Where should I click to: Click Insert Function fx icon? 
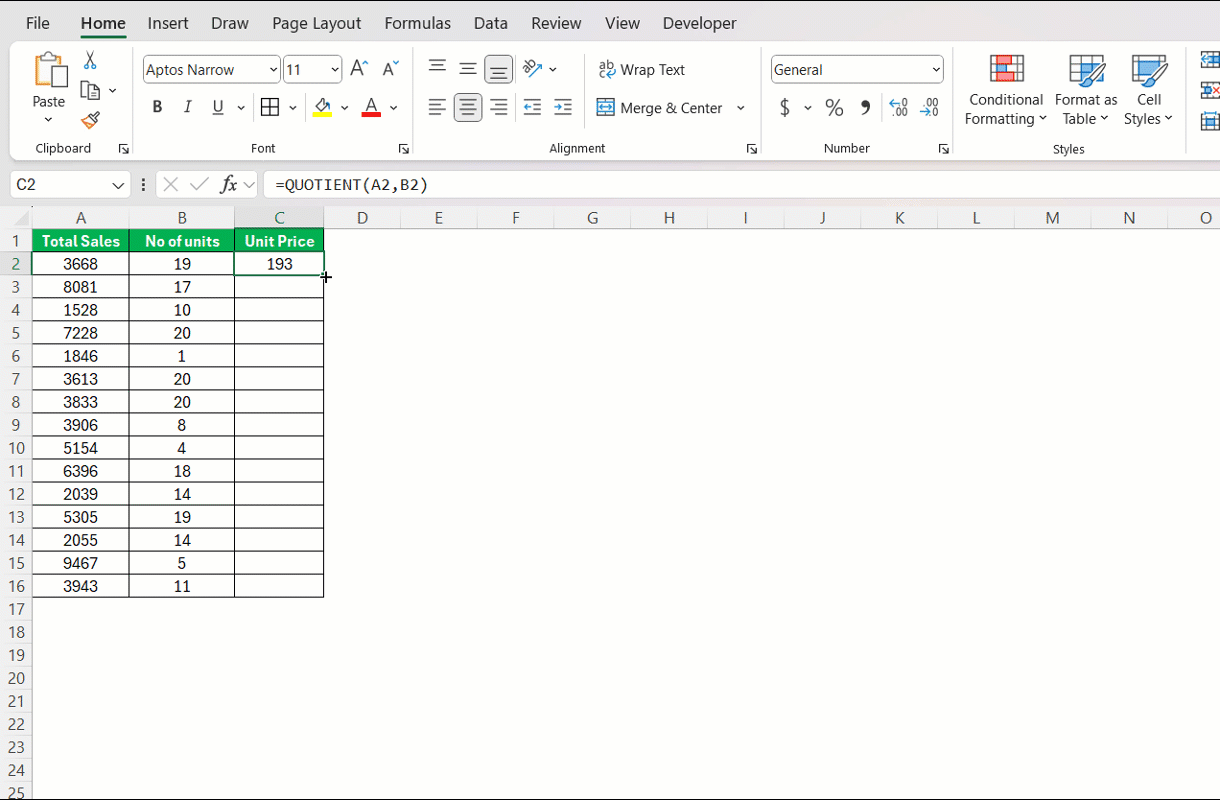228,184
